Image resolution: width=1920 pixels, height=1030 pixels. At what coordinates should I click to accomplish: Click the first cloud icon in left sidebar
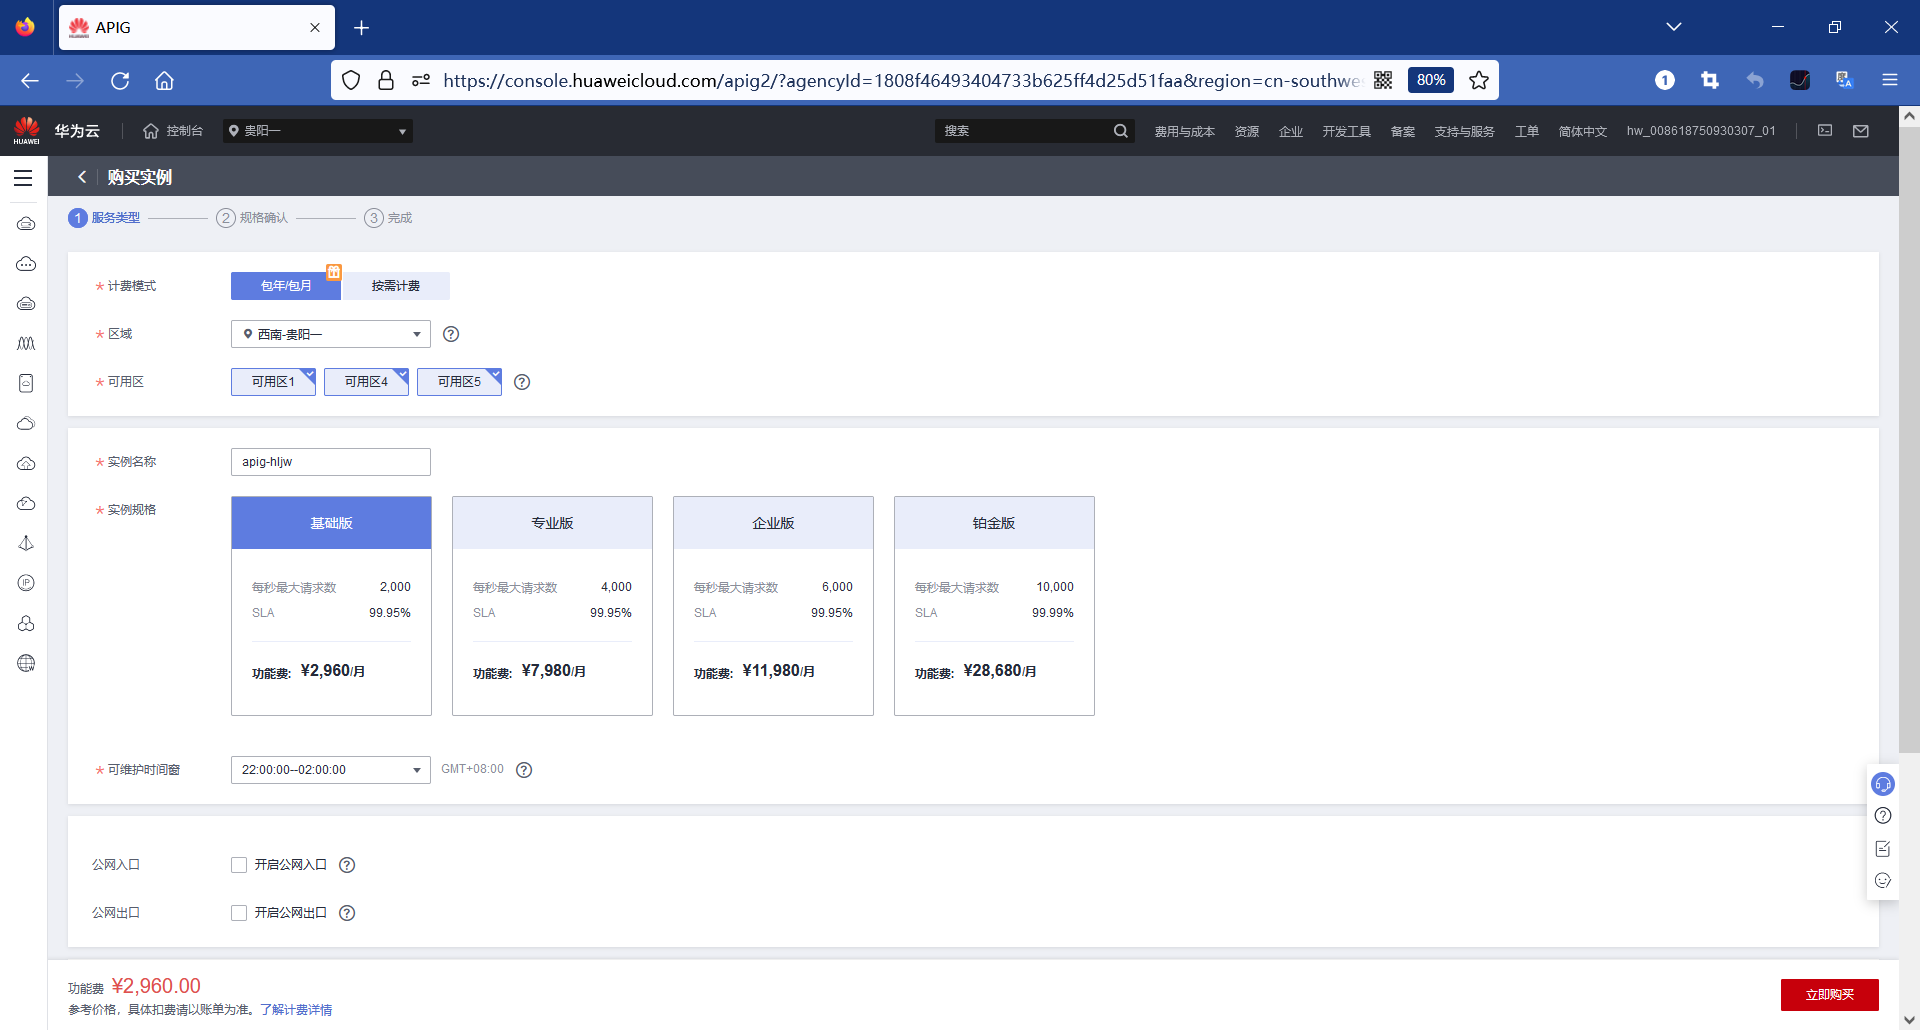click(26, 223)
